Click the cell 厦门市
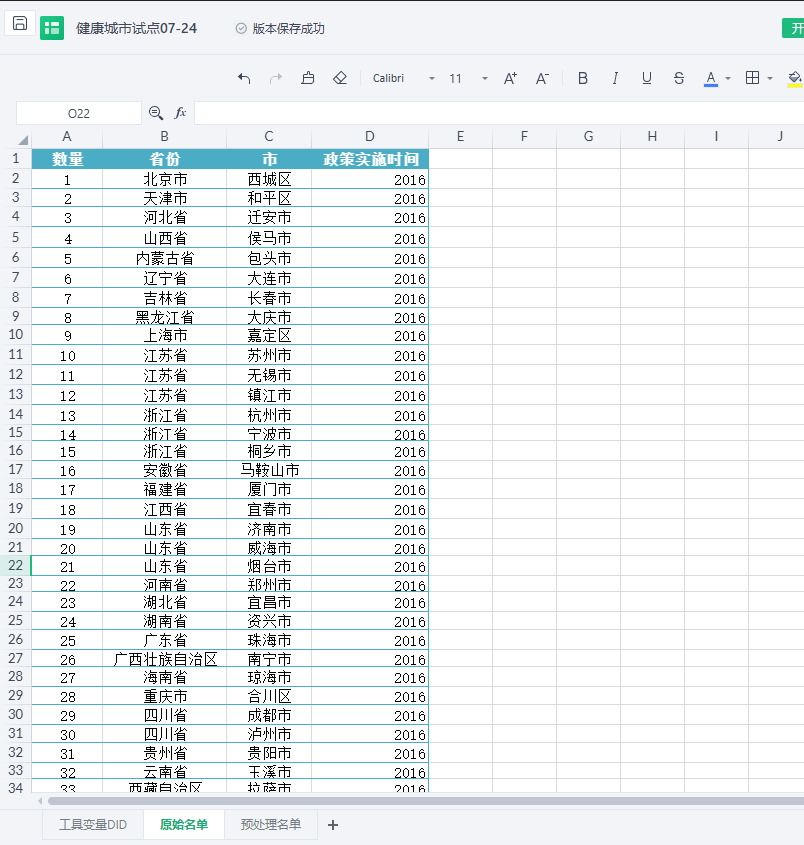 (269, 489)
